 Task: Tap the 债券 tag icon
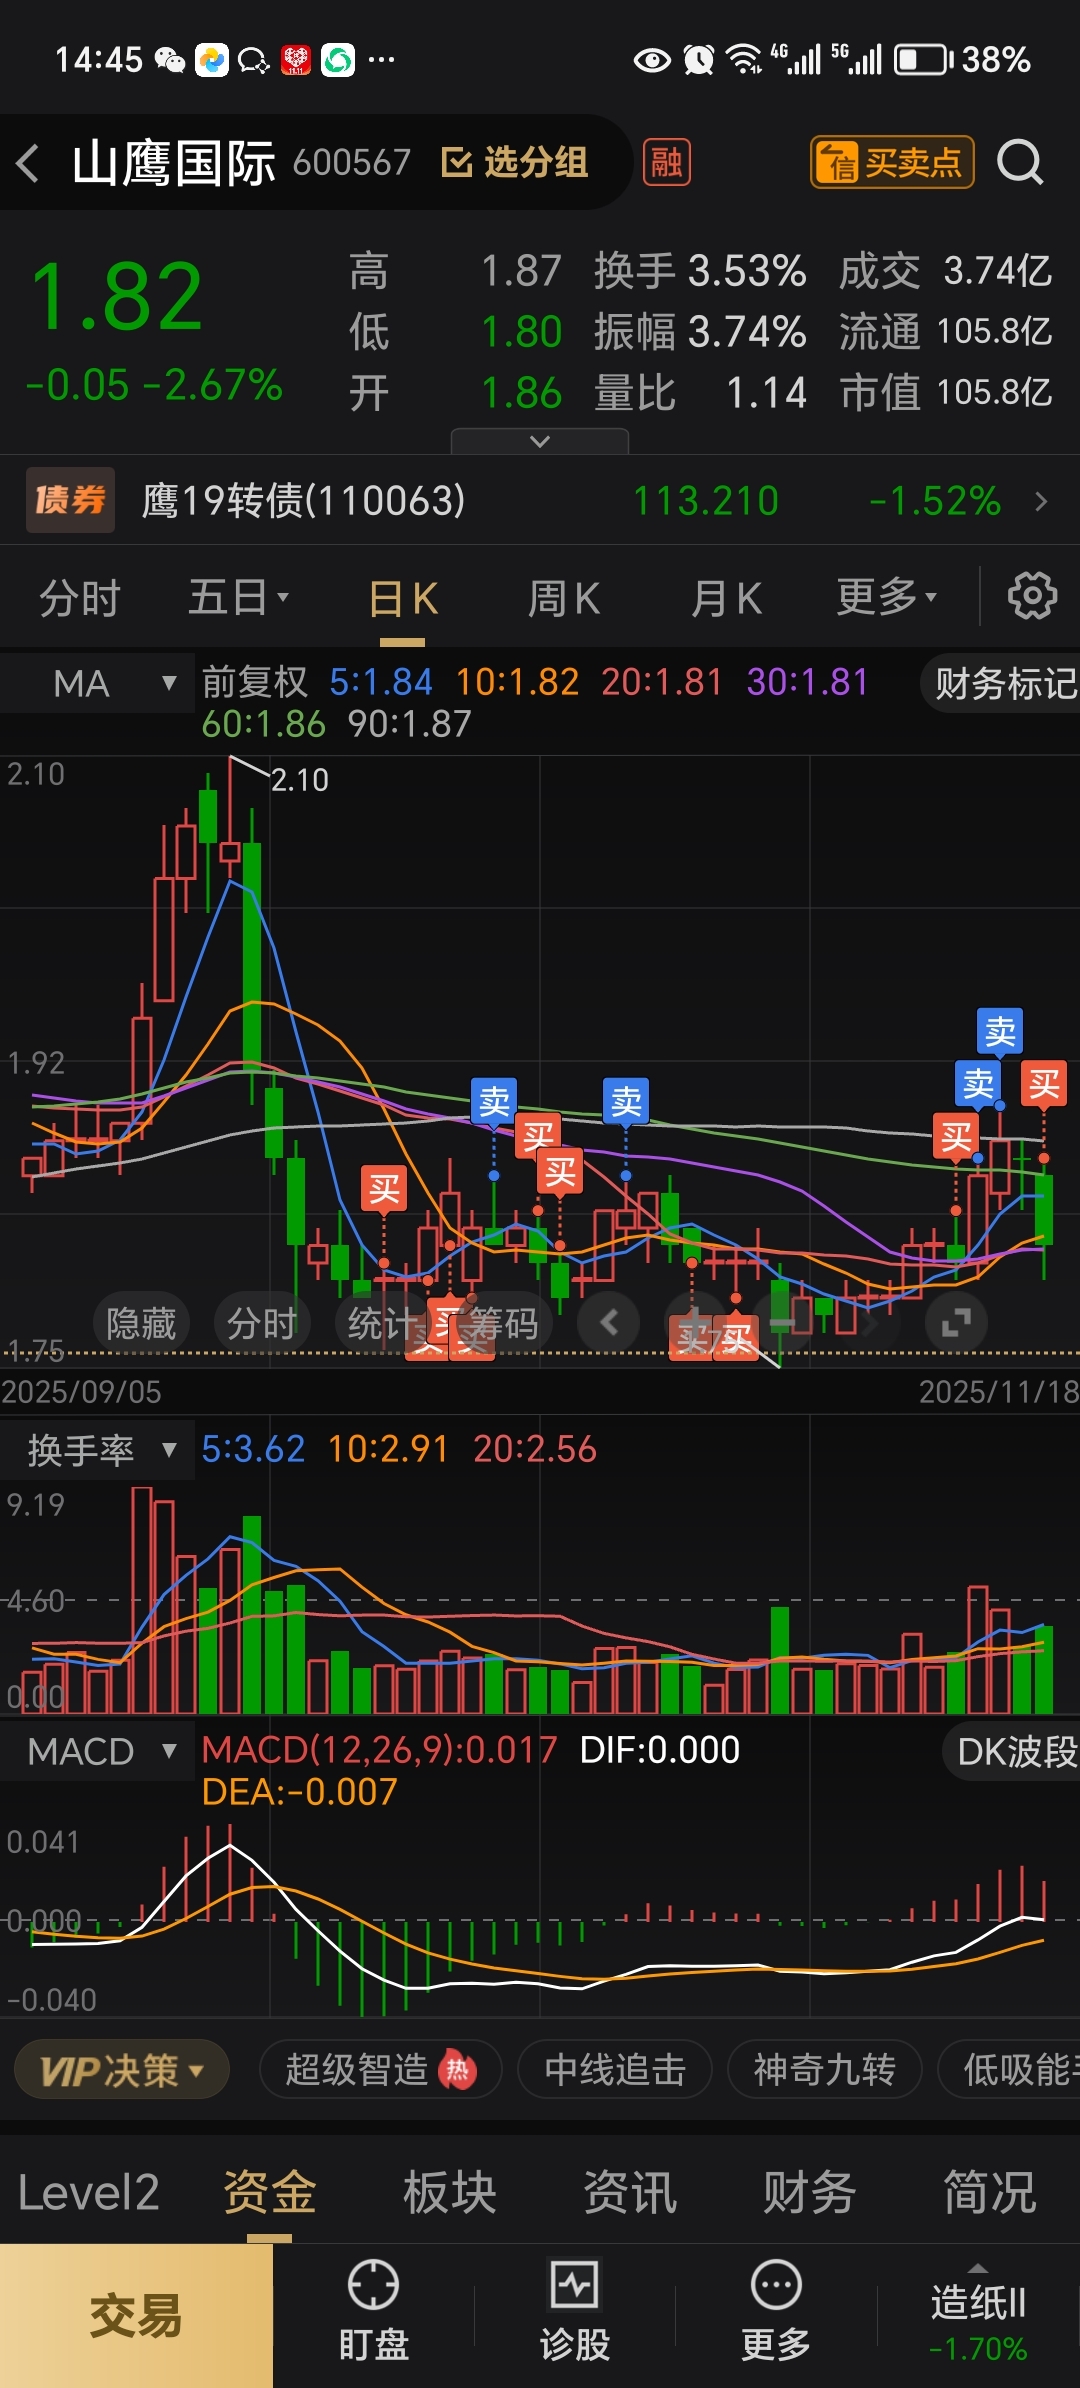(70, 500)
